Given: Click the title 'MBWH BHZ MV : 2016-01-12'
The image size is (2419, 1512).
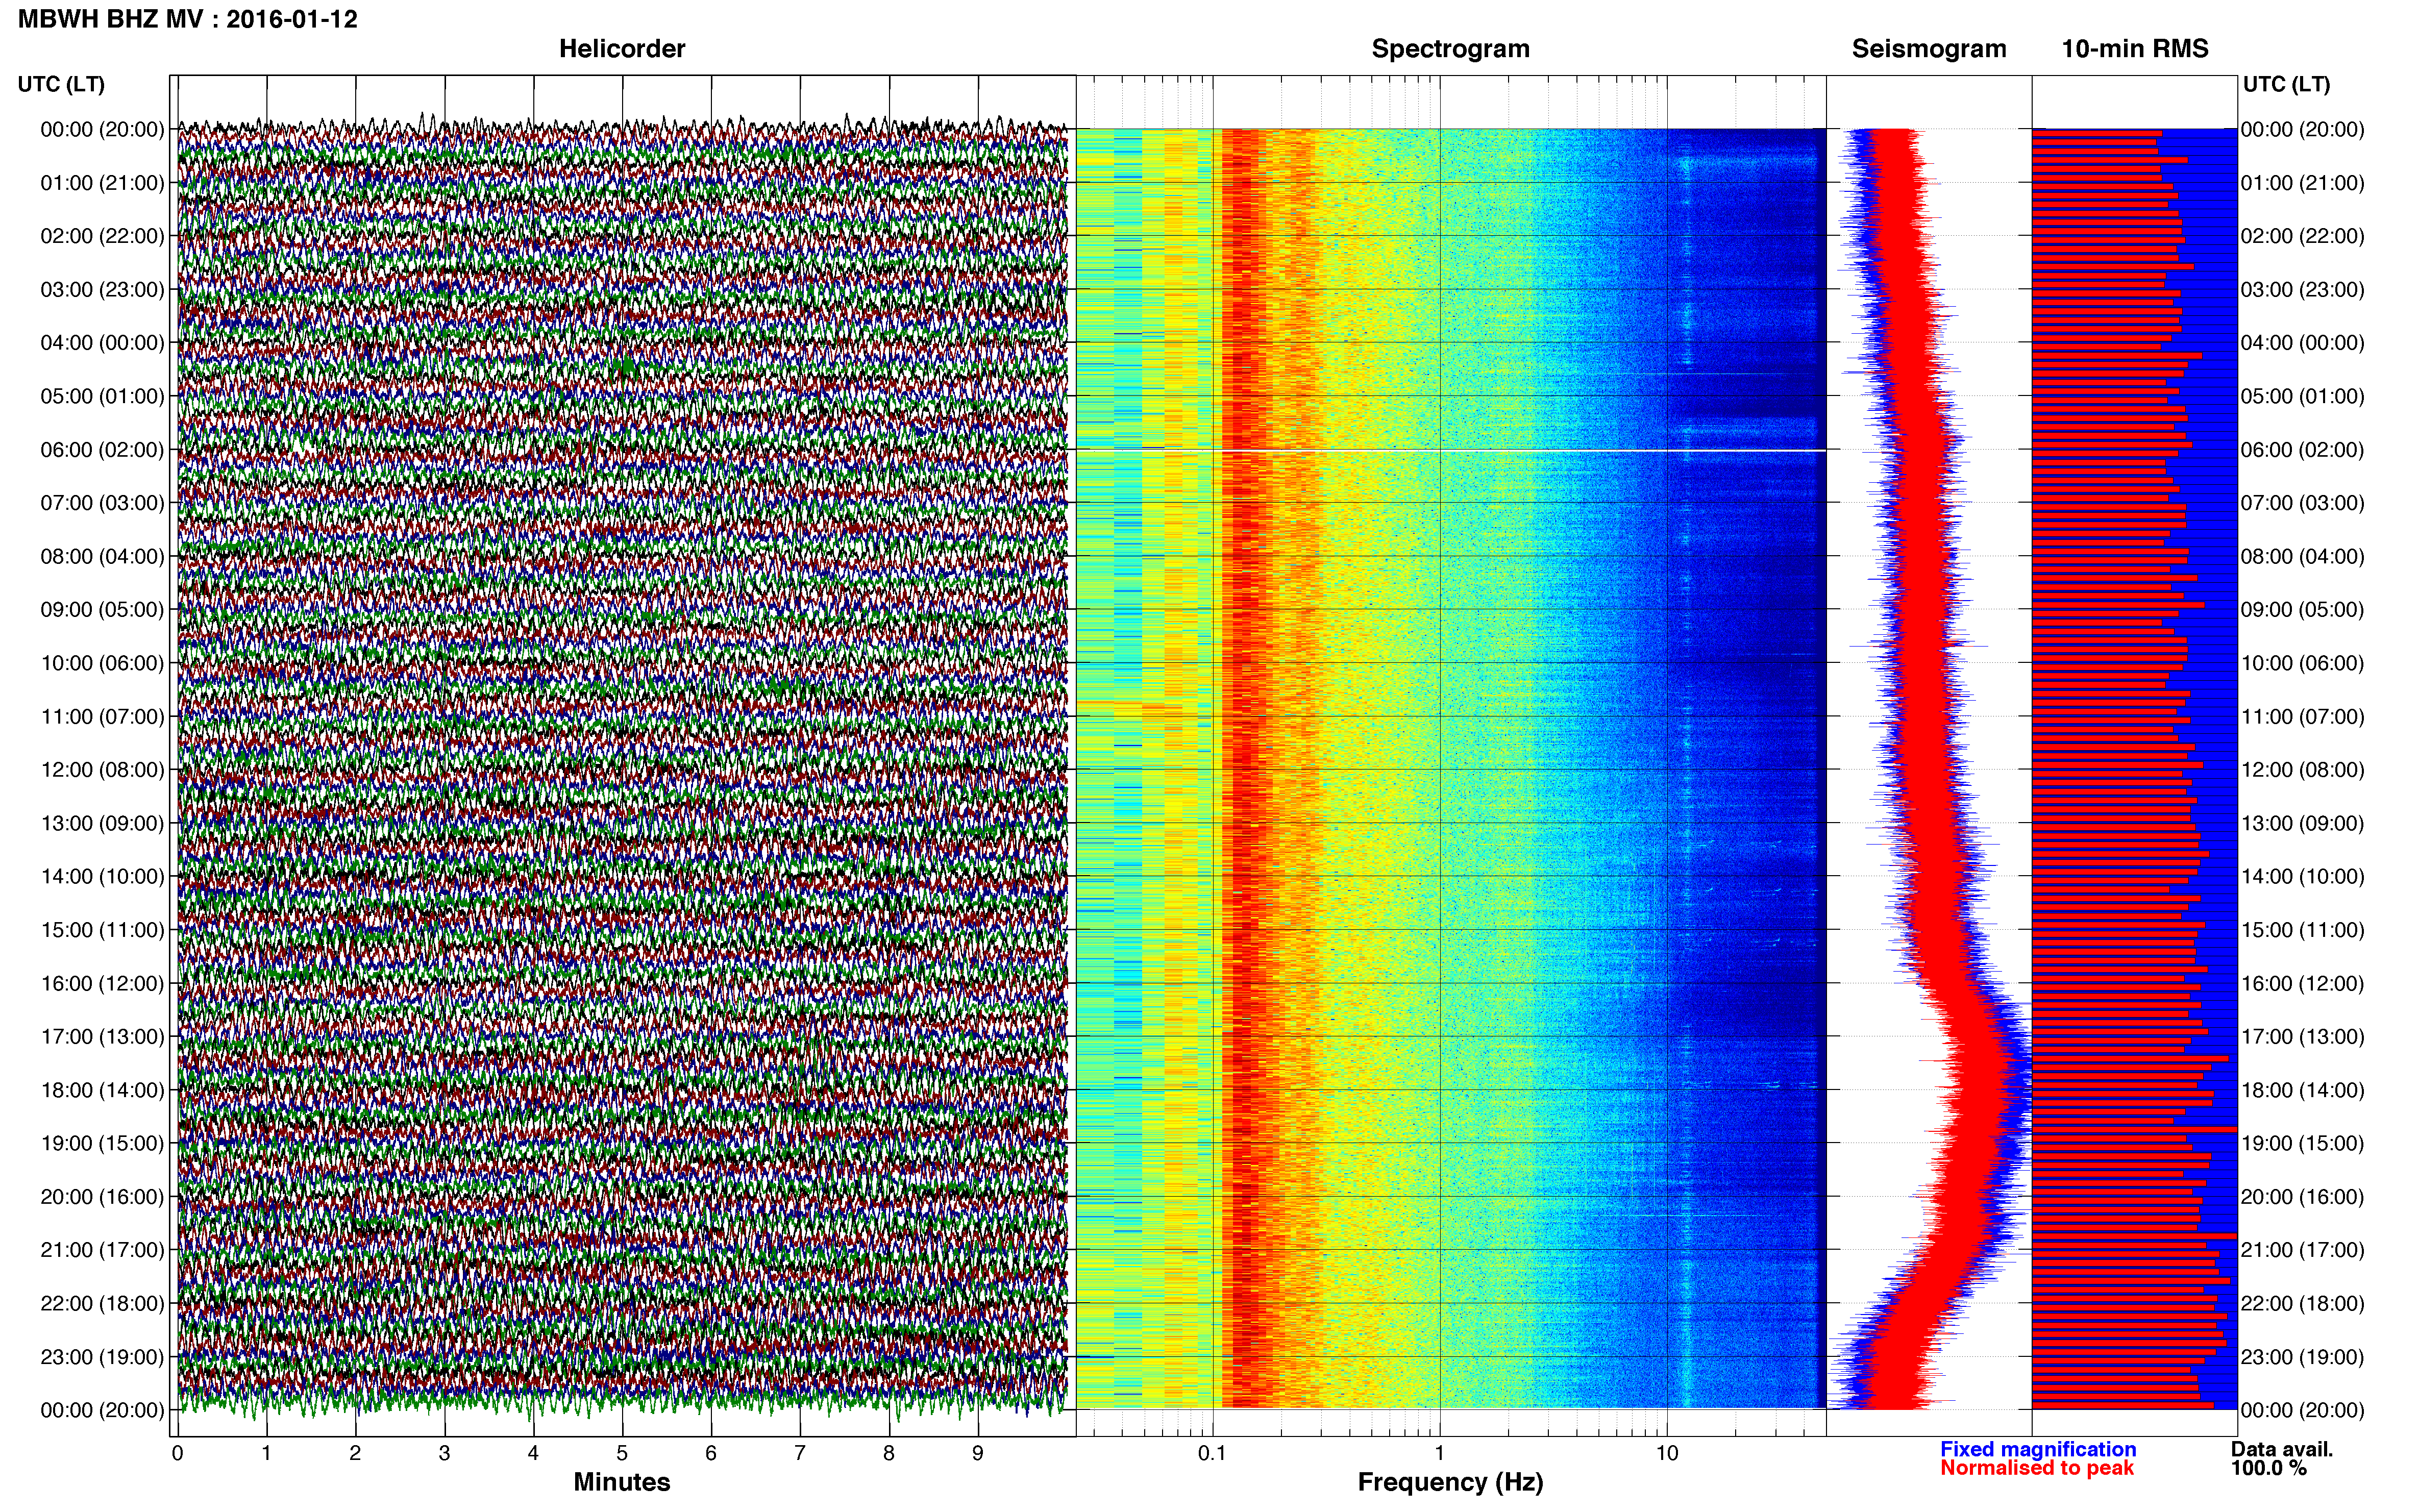Looking at the screenshot, I should pyautogui.click(x=188, y=19).
